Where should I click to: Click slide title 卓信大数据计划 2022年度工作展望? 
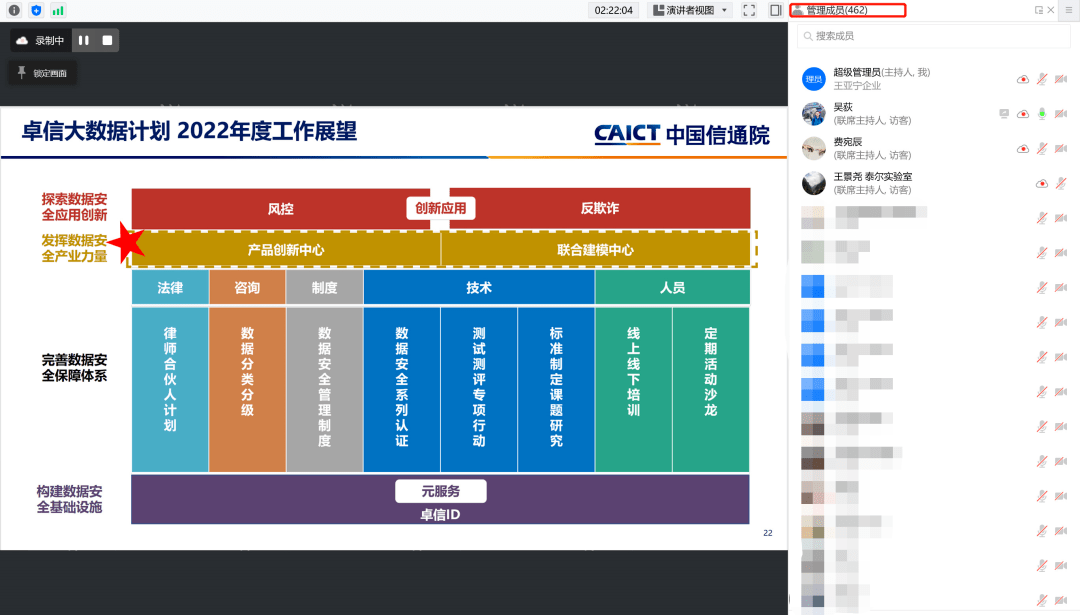click(x=189, y=131)
